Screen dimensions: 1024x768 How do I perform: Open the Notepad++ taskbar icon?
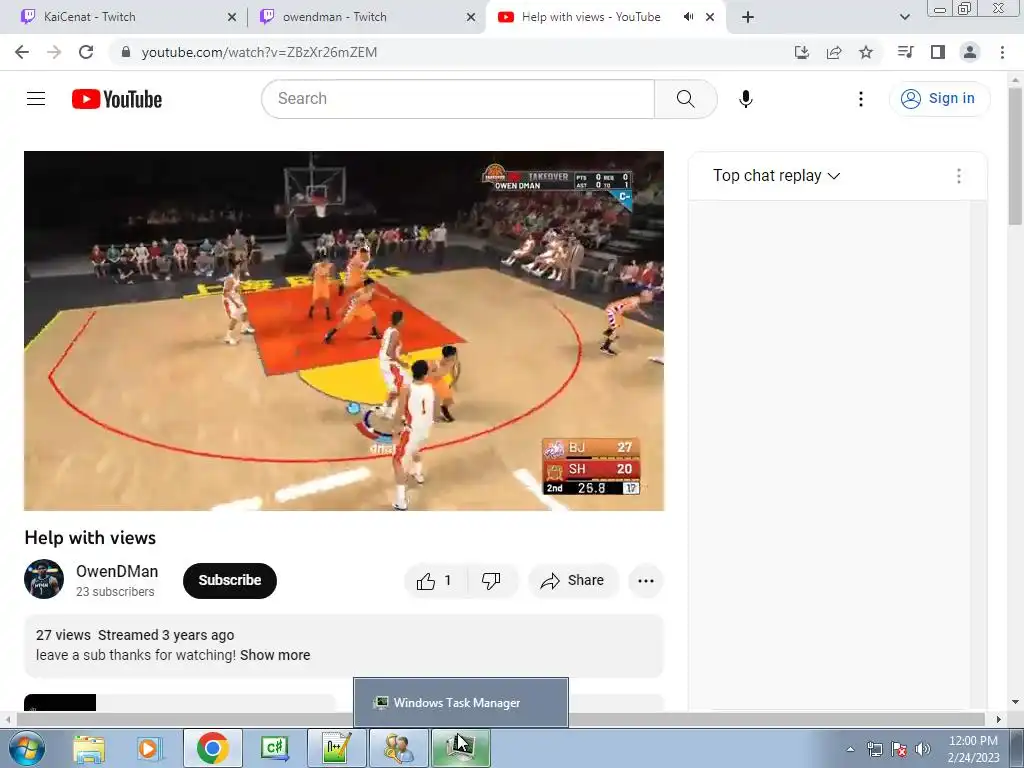click(336, 748)
